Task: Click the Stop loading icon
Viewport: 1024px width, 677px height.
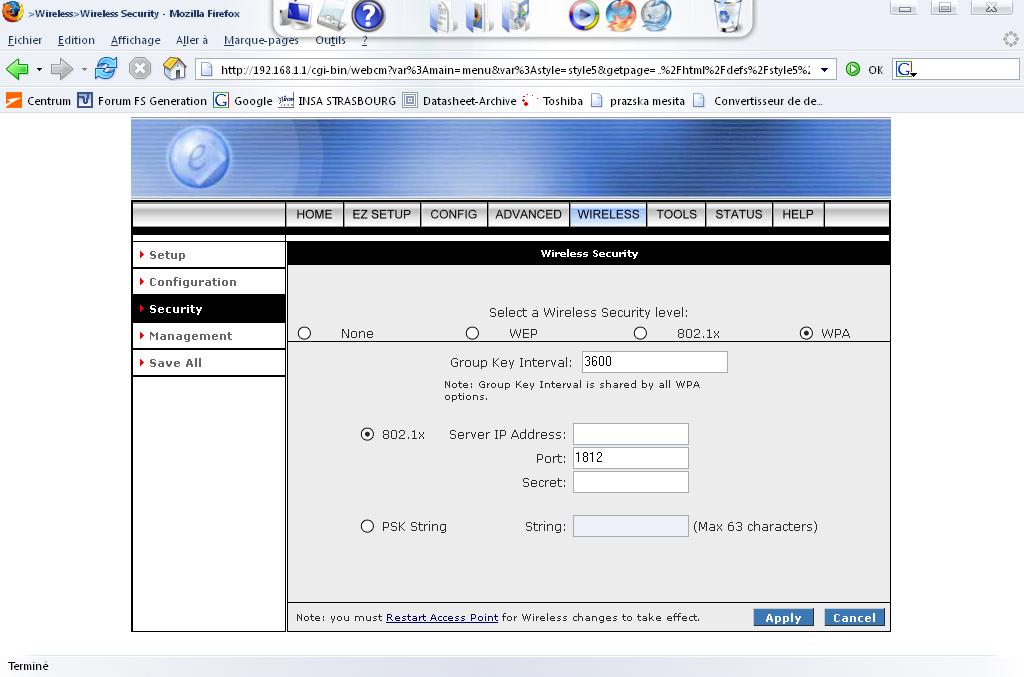Action: tap(140, 68)
